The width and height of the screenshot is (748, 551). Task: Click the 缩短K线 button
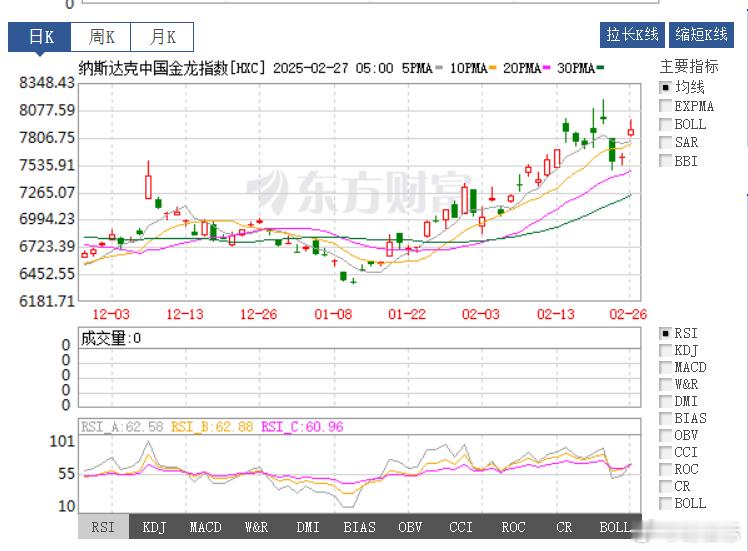[701, 35]
